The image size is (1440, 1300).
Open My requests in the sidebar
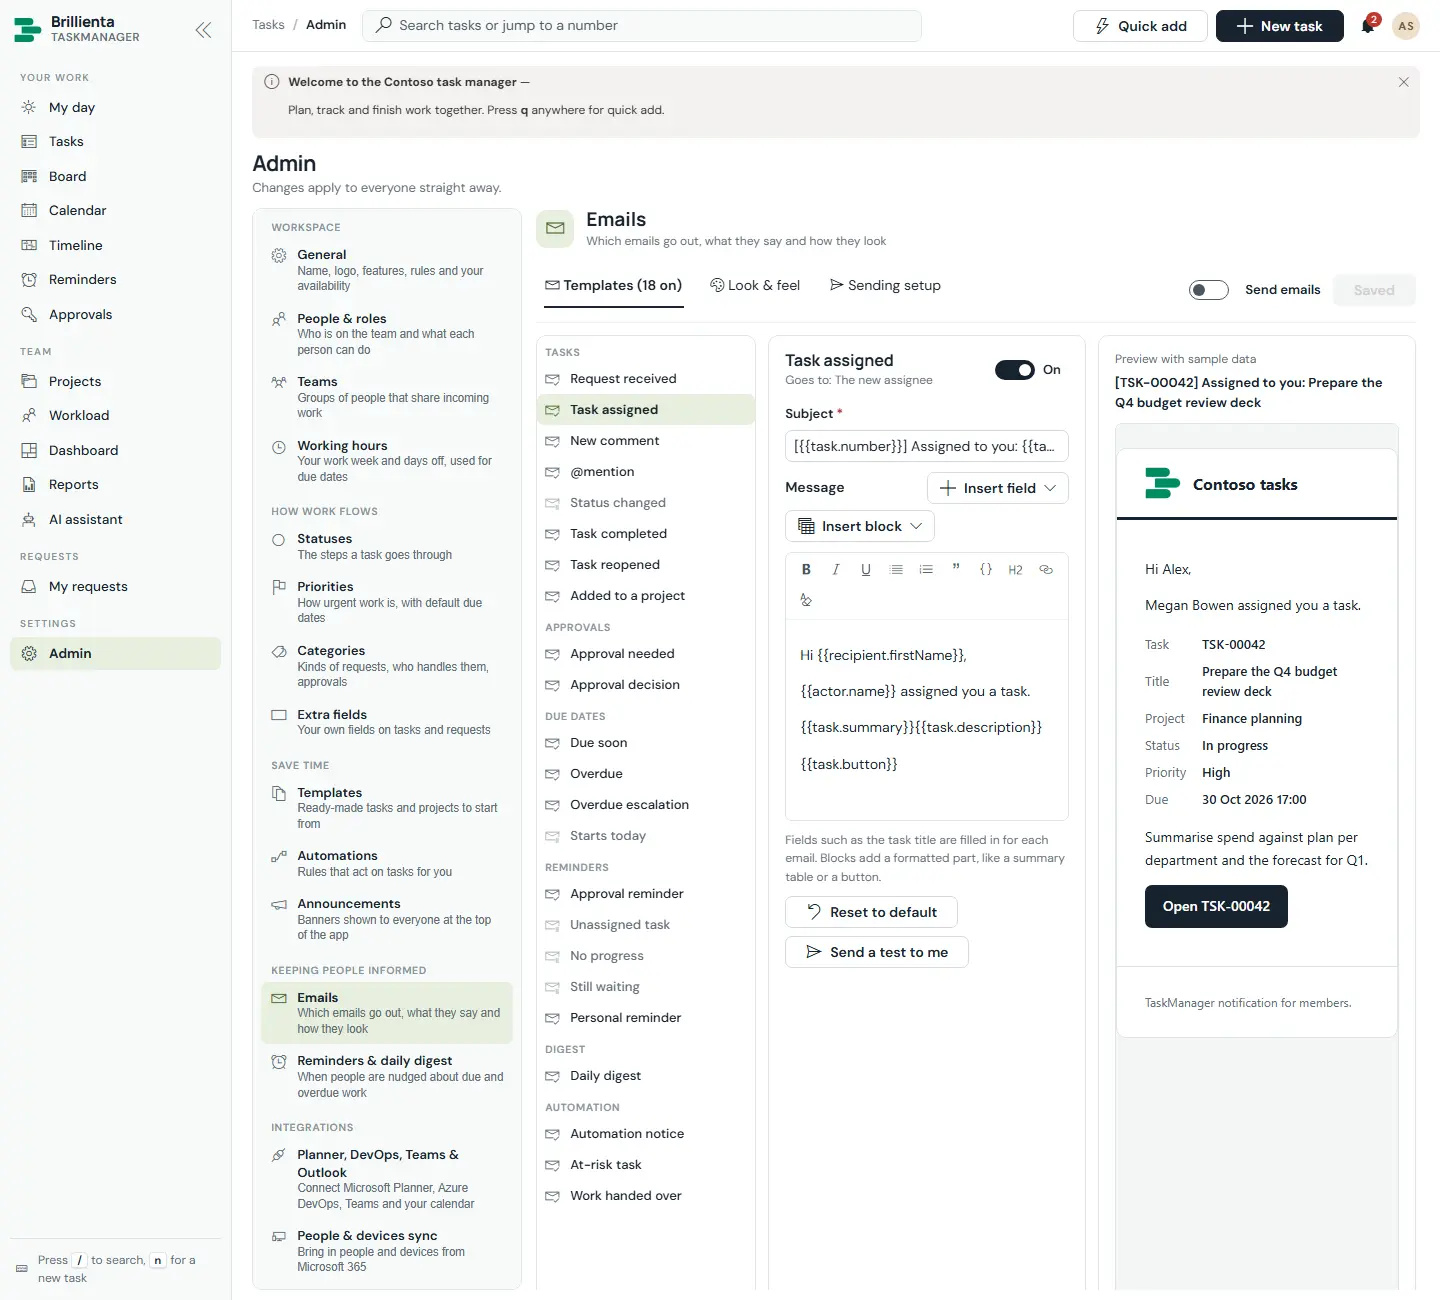[115, 587]
